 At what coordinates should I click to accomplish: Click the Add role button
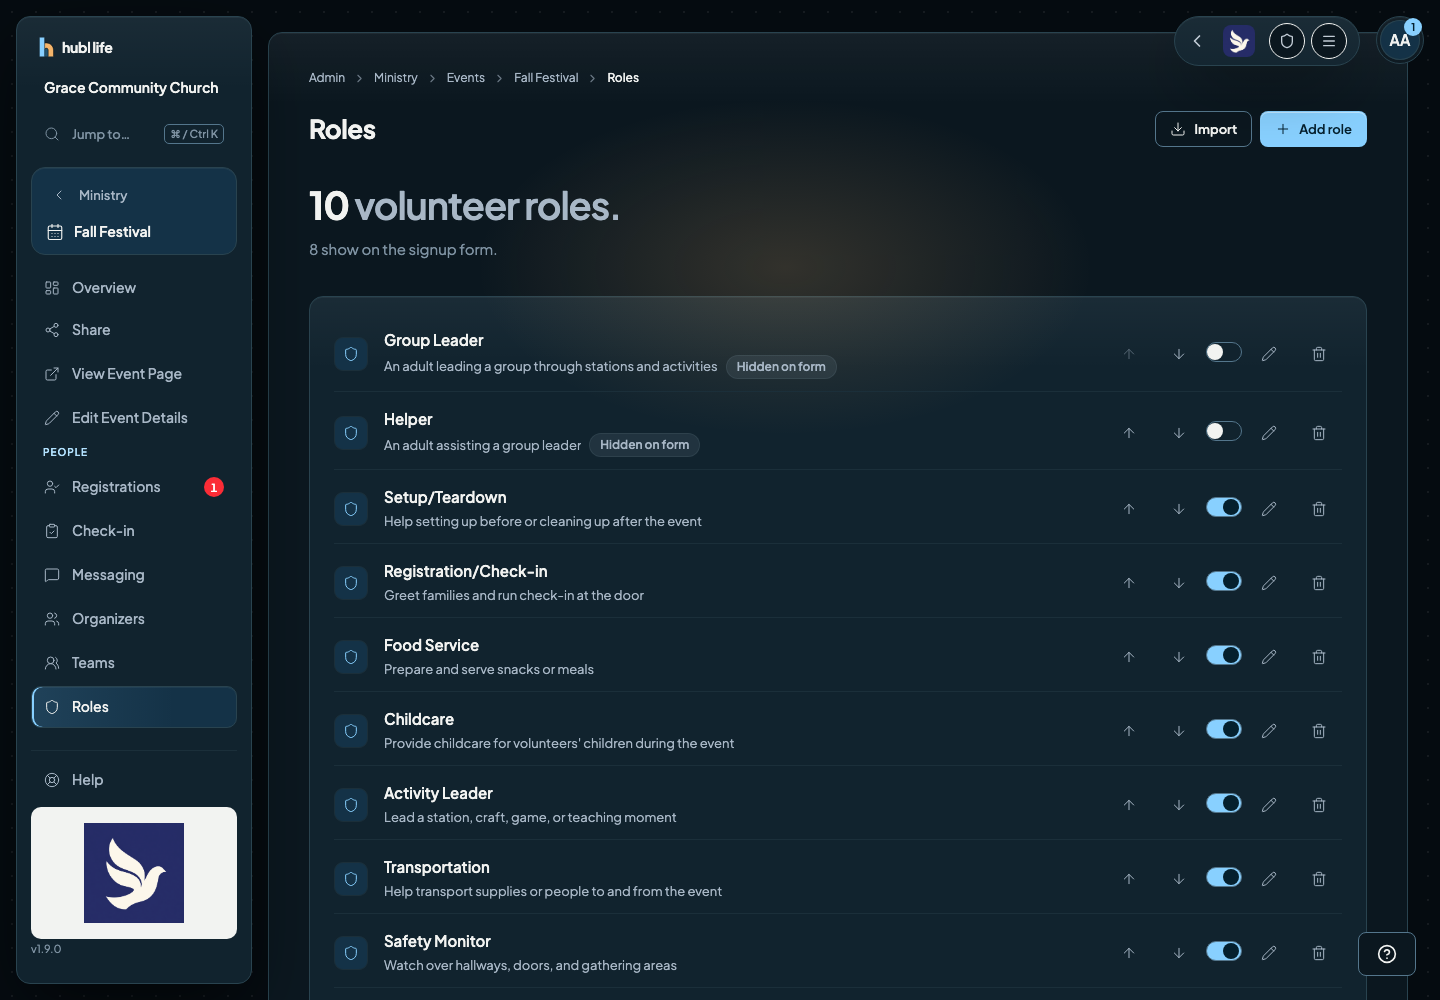click(1313, 129)
